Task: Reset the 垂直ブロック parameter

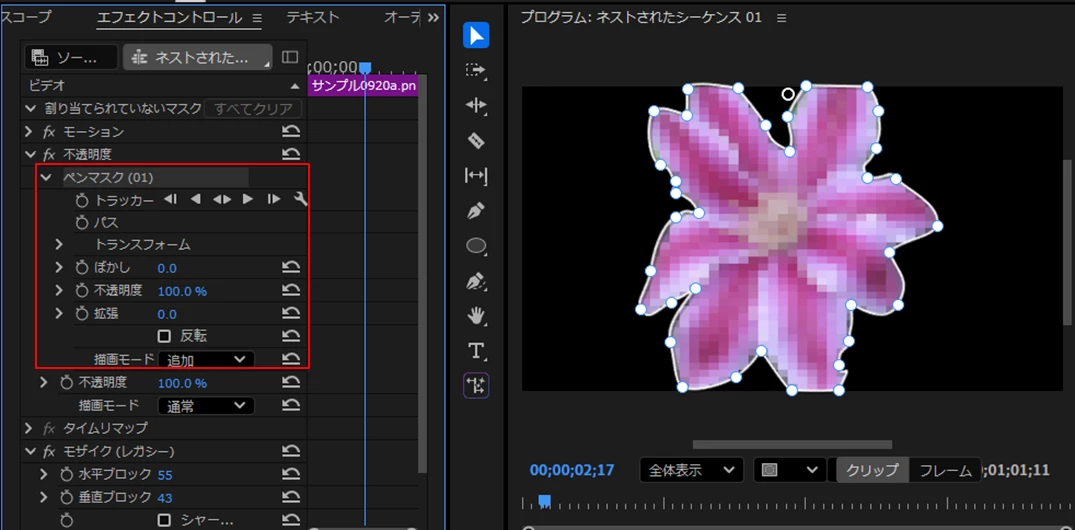Action: coord(291,497)
